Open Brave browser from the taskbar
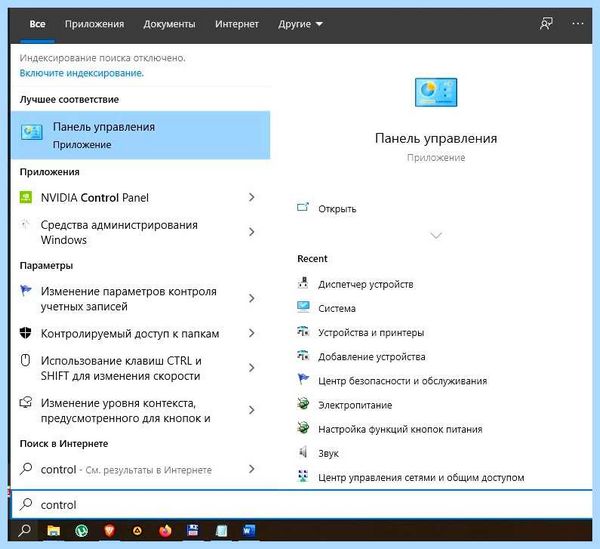 109,530
